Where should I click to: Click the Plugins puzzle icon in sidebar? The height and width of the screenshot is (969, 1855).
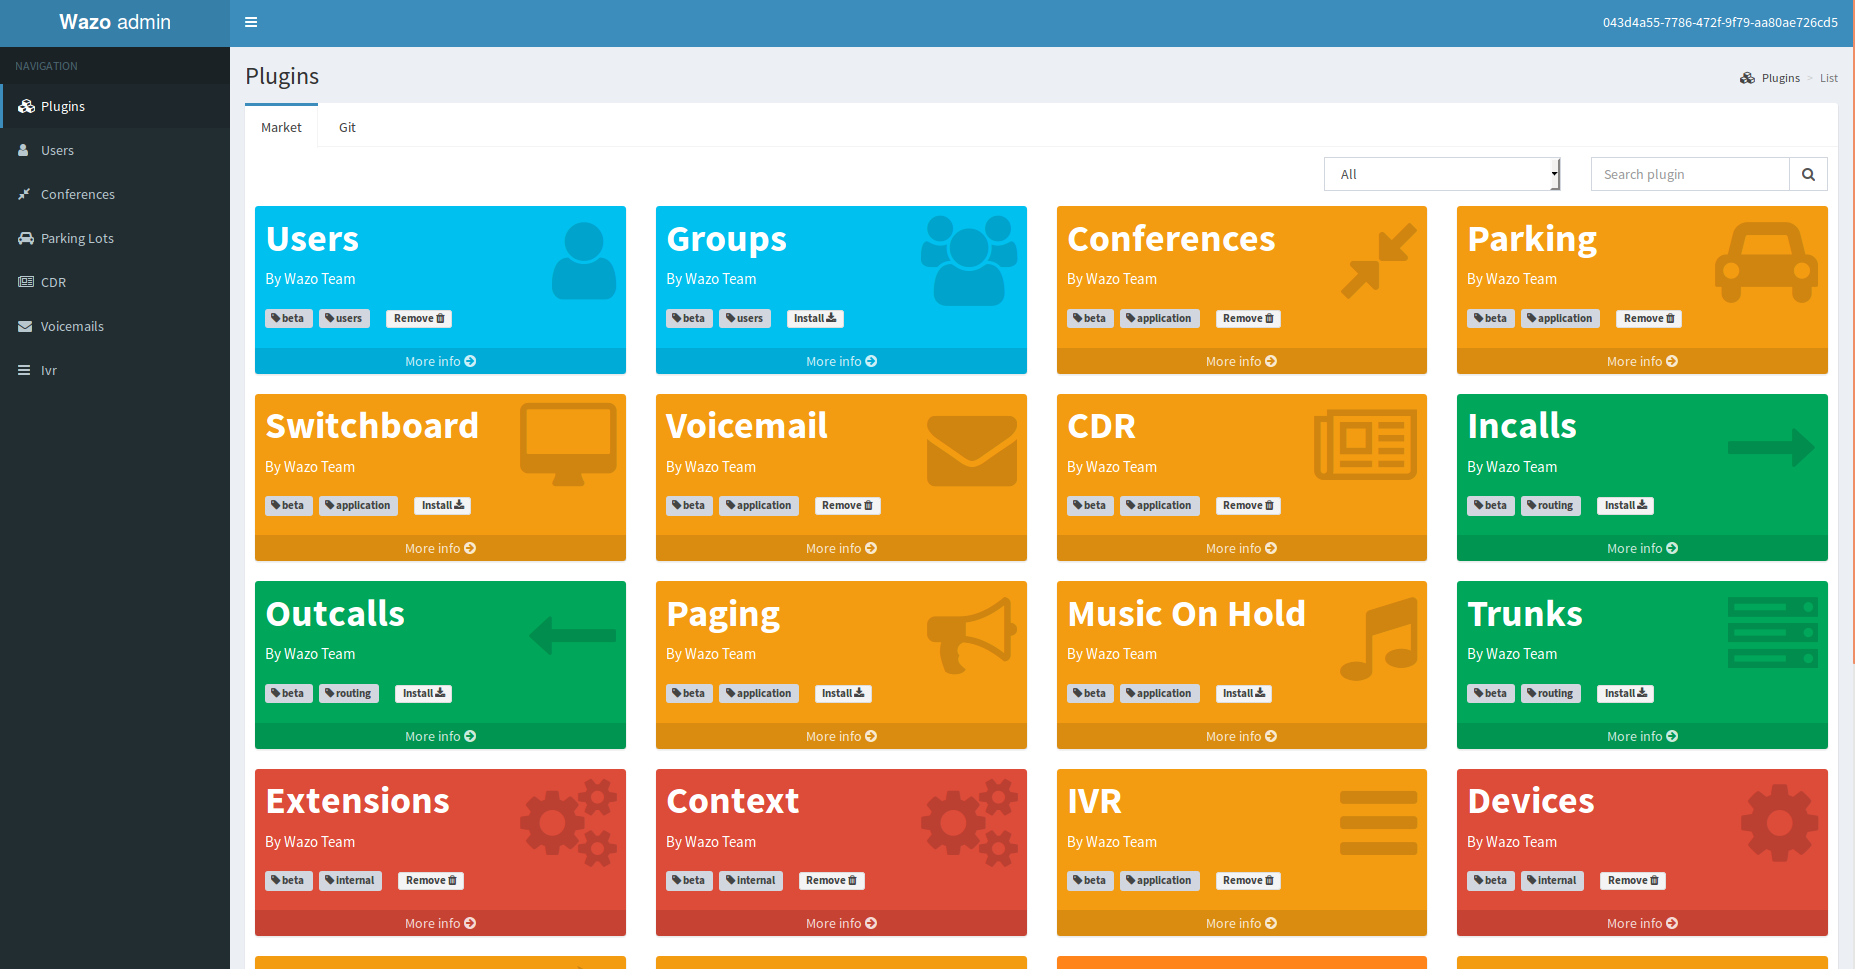(26, 106)
